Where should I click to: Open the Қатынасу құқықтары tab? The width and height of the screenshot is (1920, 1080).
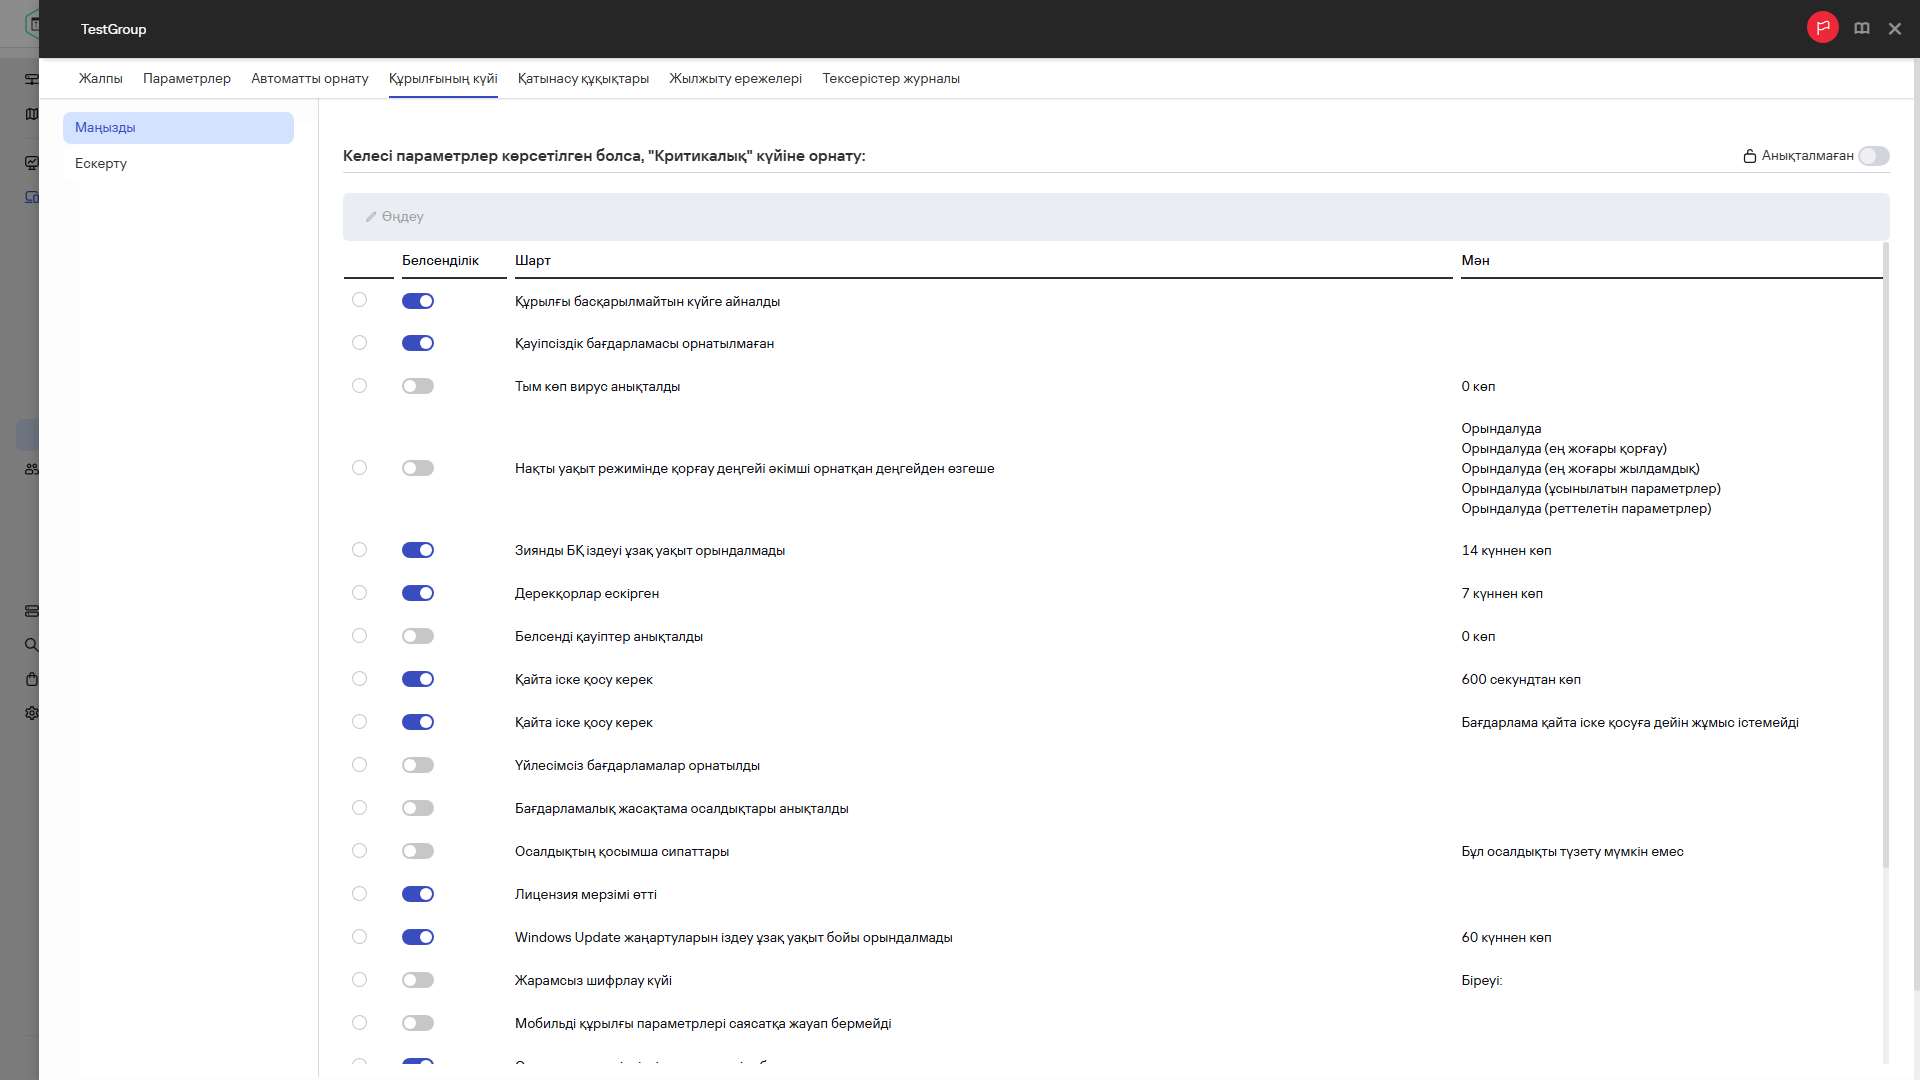[583, 78]
